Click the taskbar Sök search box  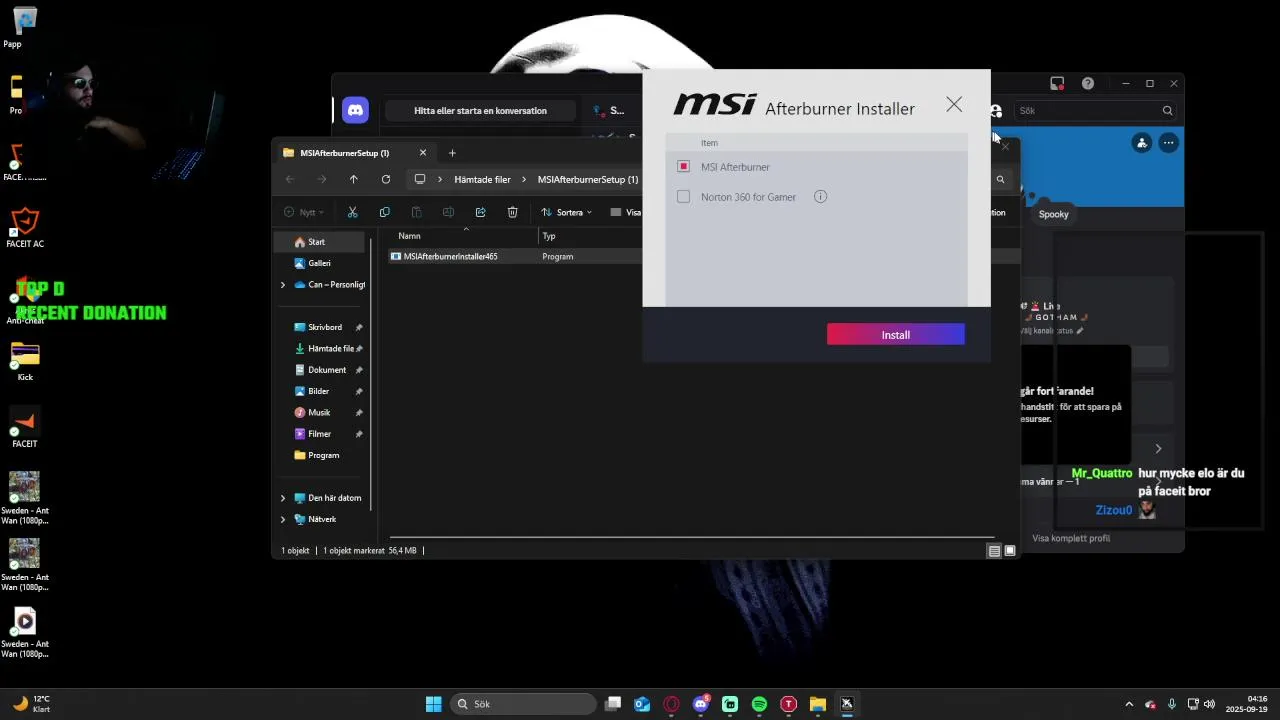(523, 704)
